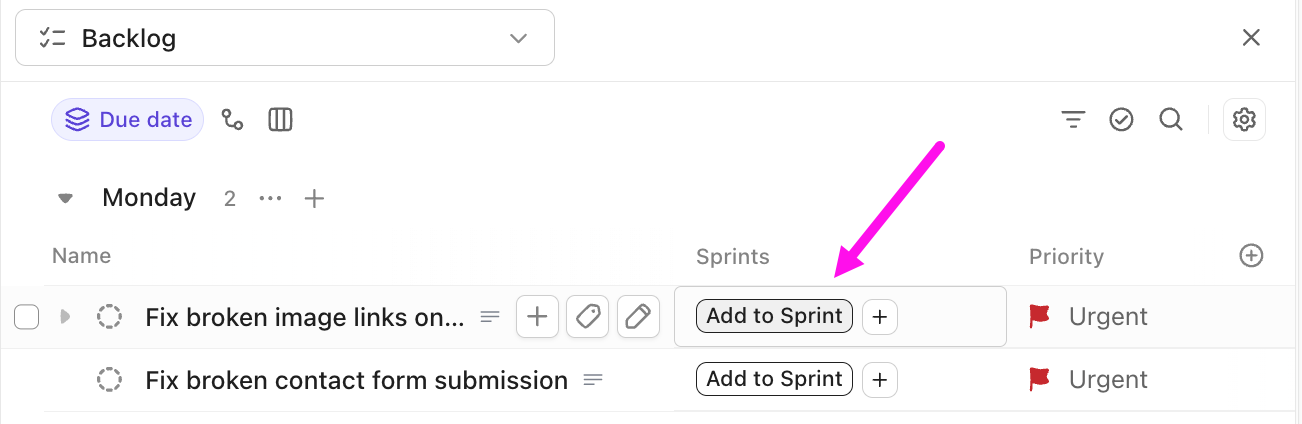Viewport: 1302px width, 424px height.
Task: Toggle the show closed tasks checkmark icon
Action: pos(1121,120)
